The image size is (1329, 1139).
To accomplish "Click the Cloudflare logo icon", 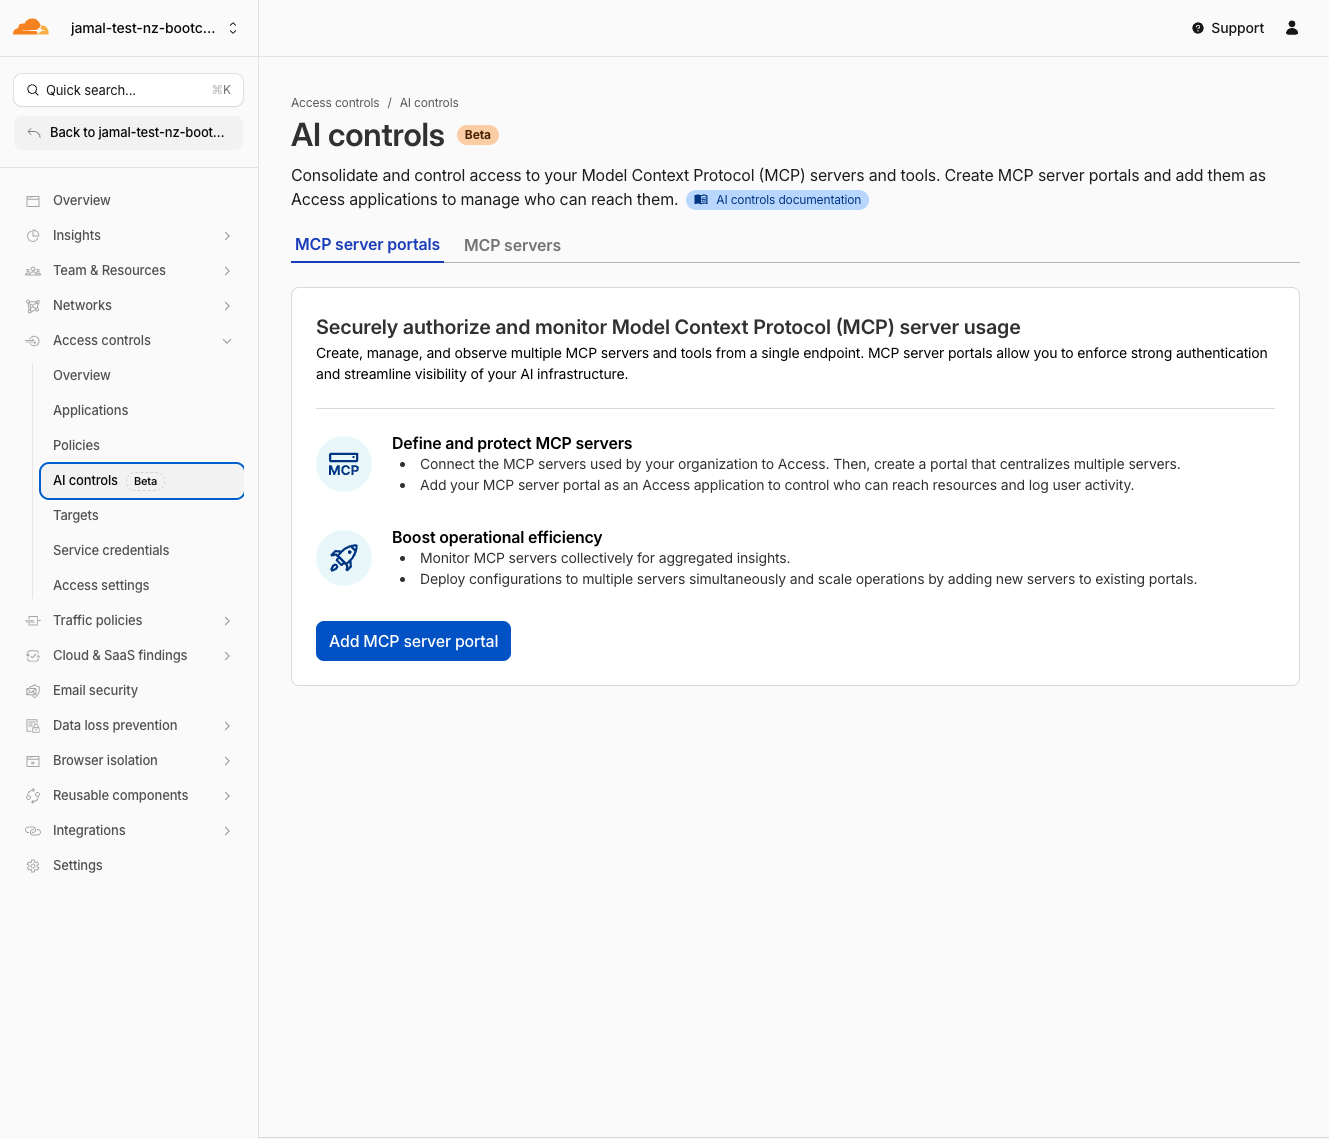I will (x=30, y=27).
